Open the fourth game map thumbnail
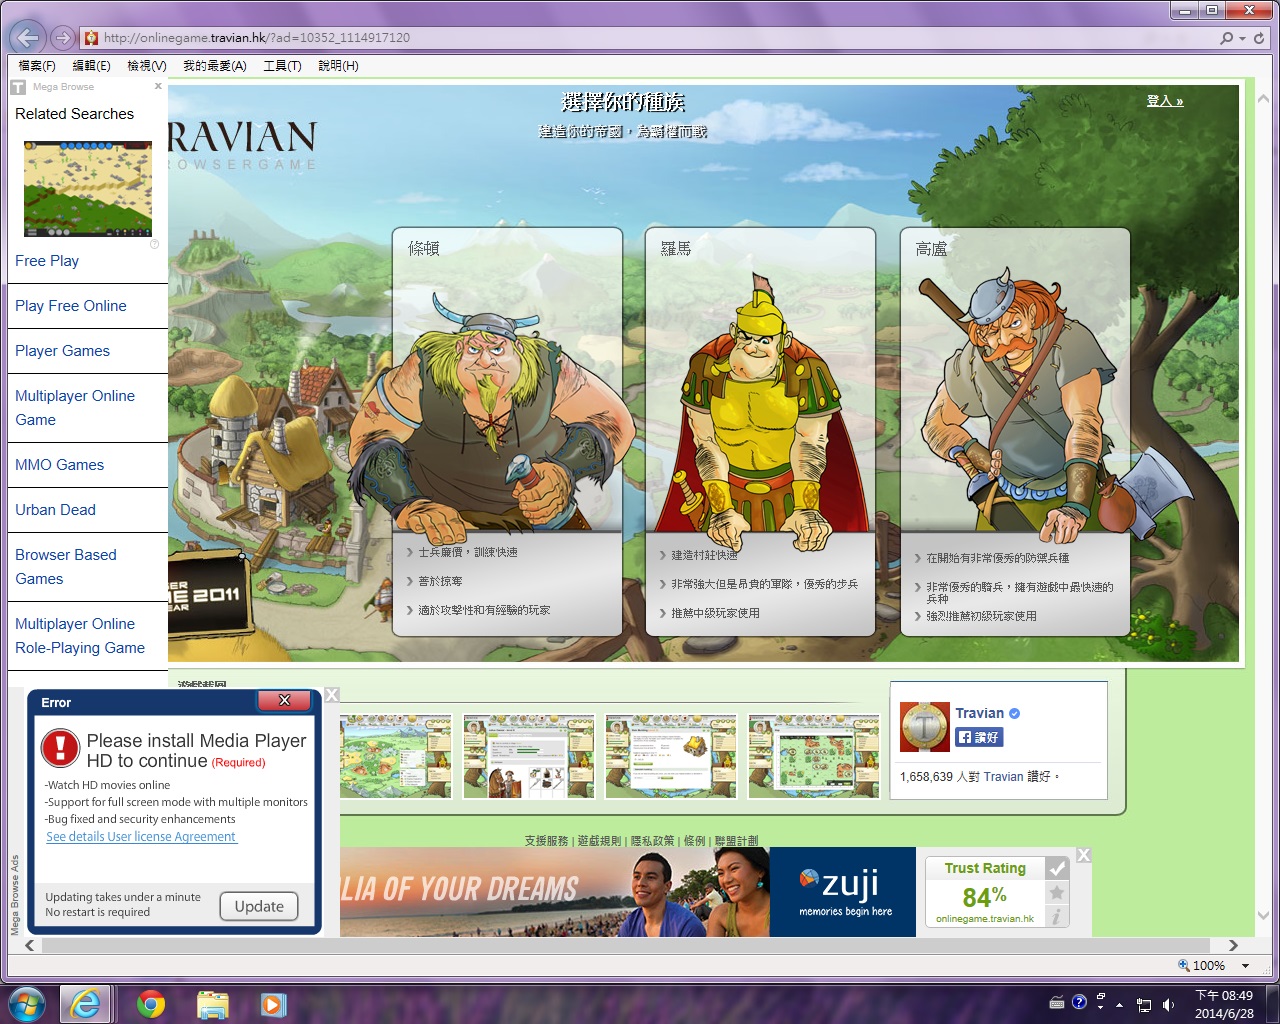The height and width of the screenshot is (1024, 1280). click(x=814, y=756)
